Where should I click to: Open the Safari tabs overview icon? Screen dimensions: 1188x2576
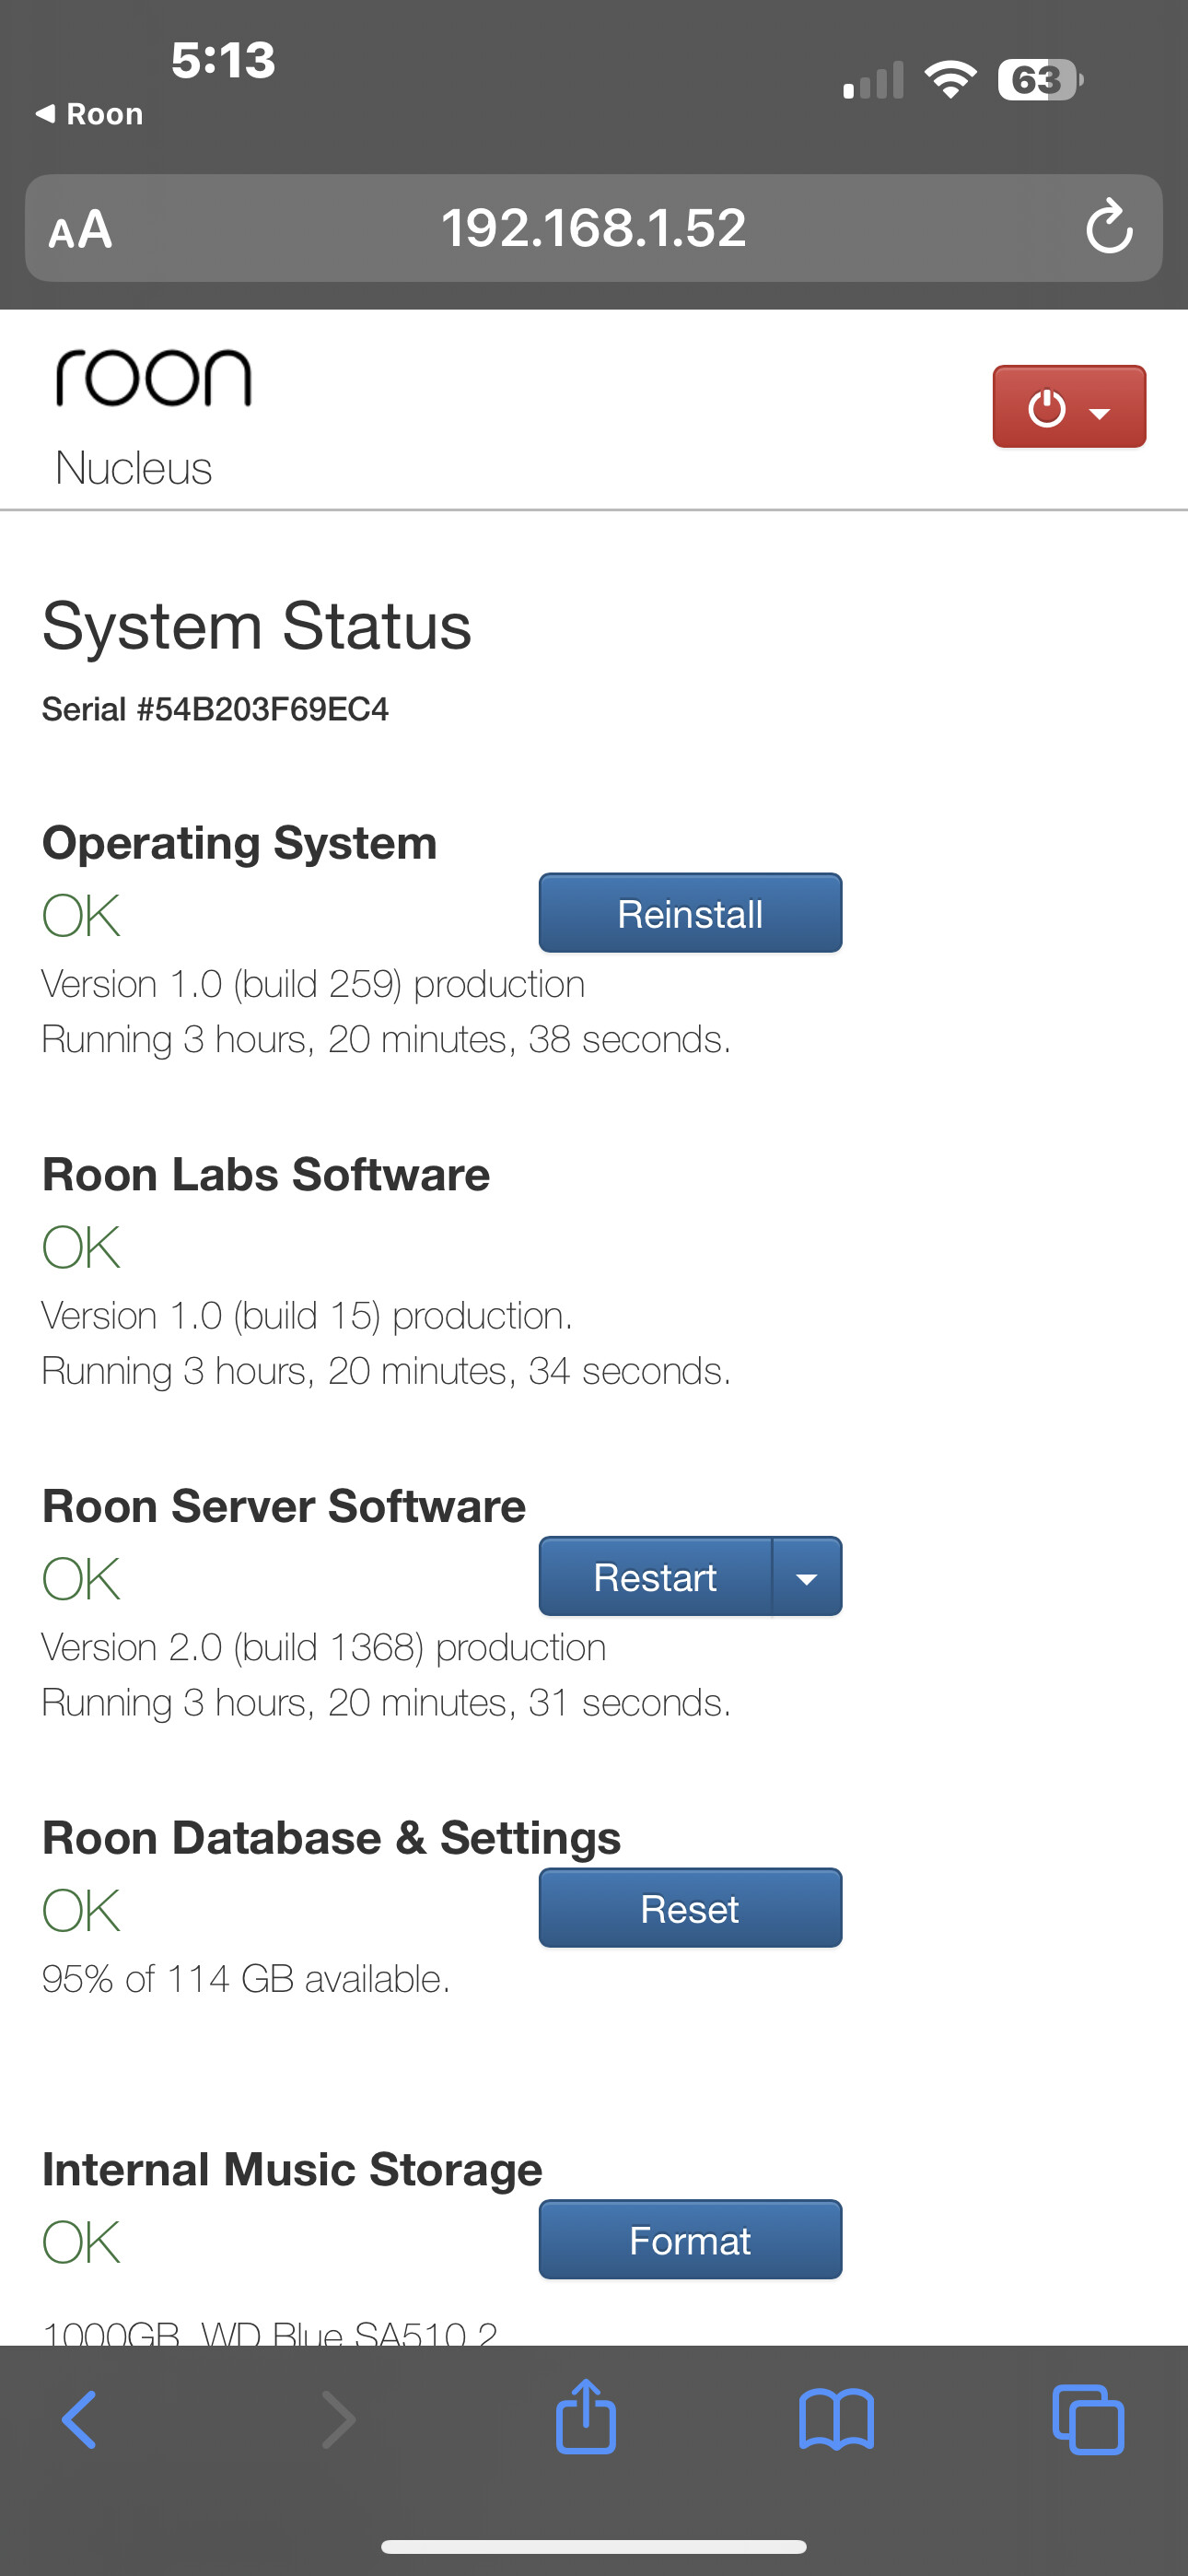(1088, 2419)
